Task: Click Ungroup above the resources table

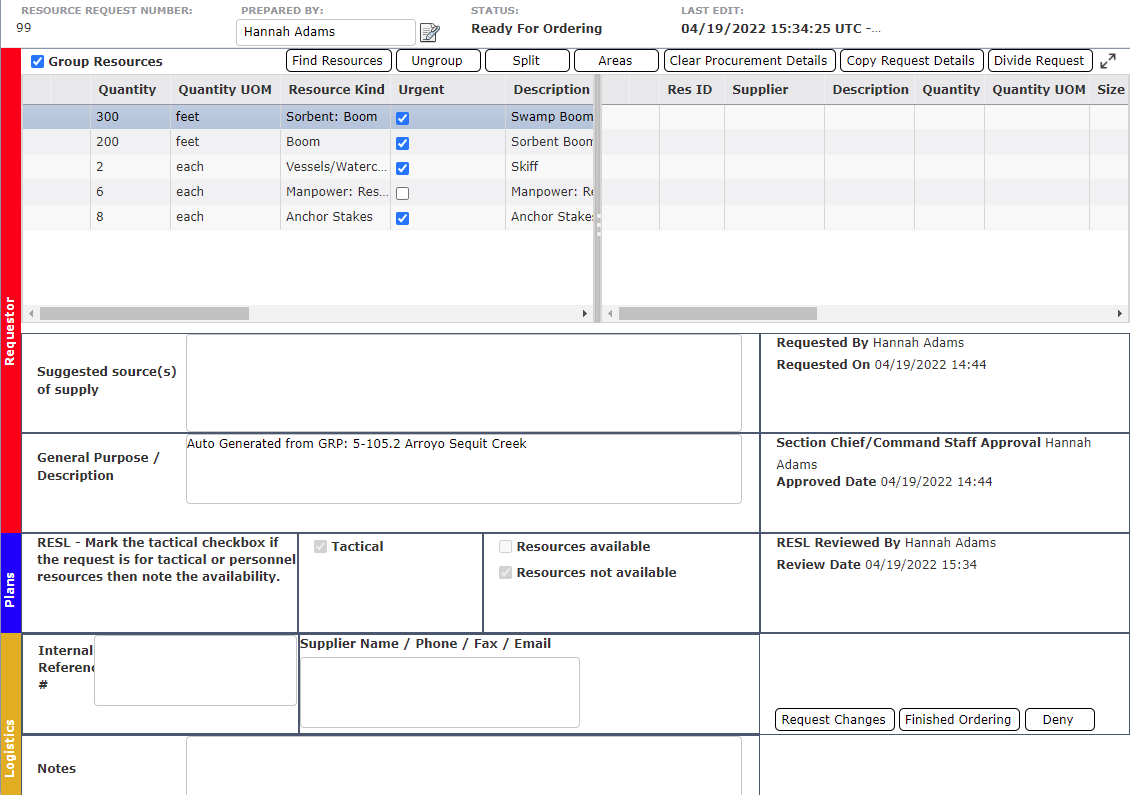Action: (x=438, y=60)
